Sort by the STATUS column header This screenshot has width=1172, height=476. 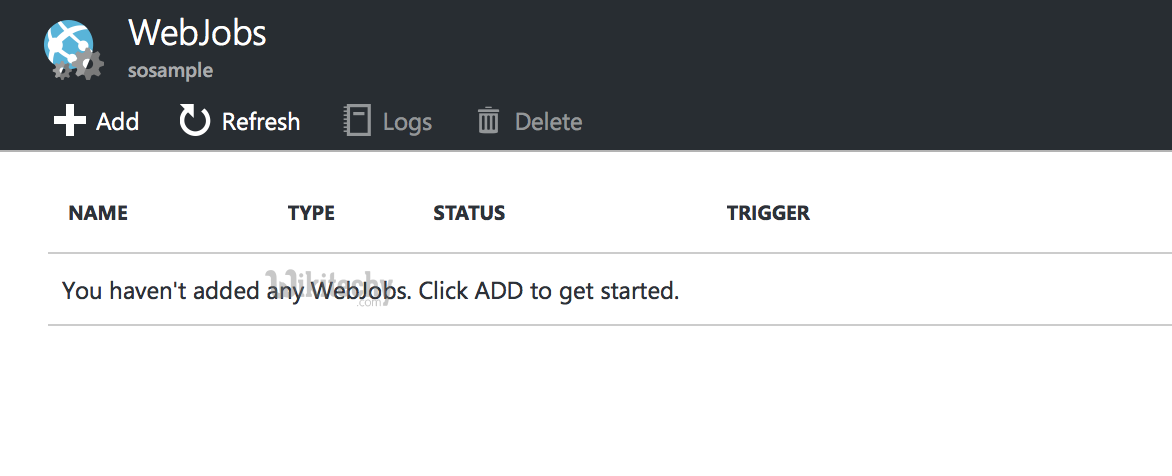click(x=469, y=213)
